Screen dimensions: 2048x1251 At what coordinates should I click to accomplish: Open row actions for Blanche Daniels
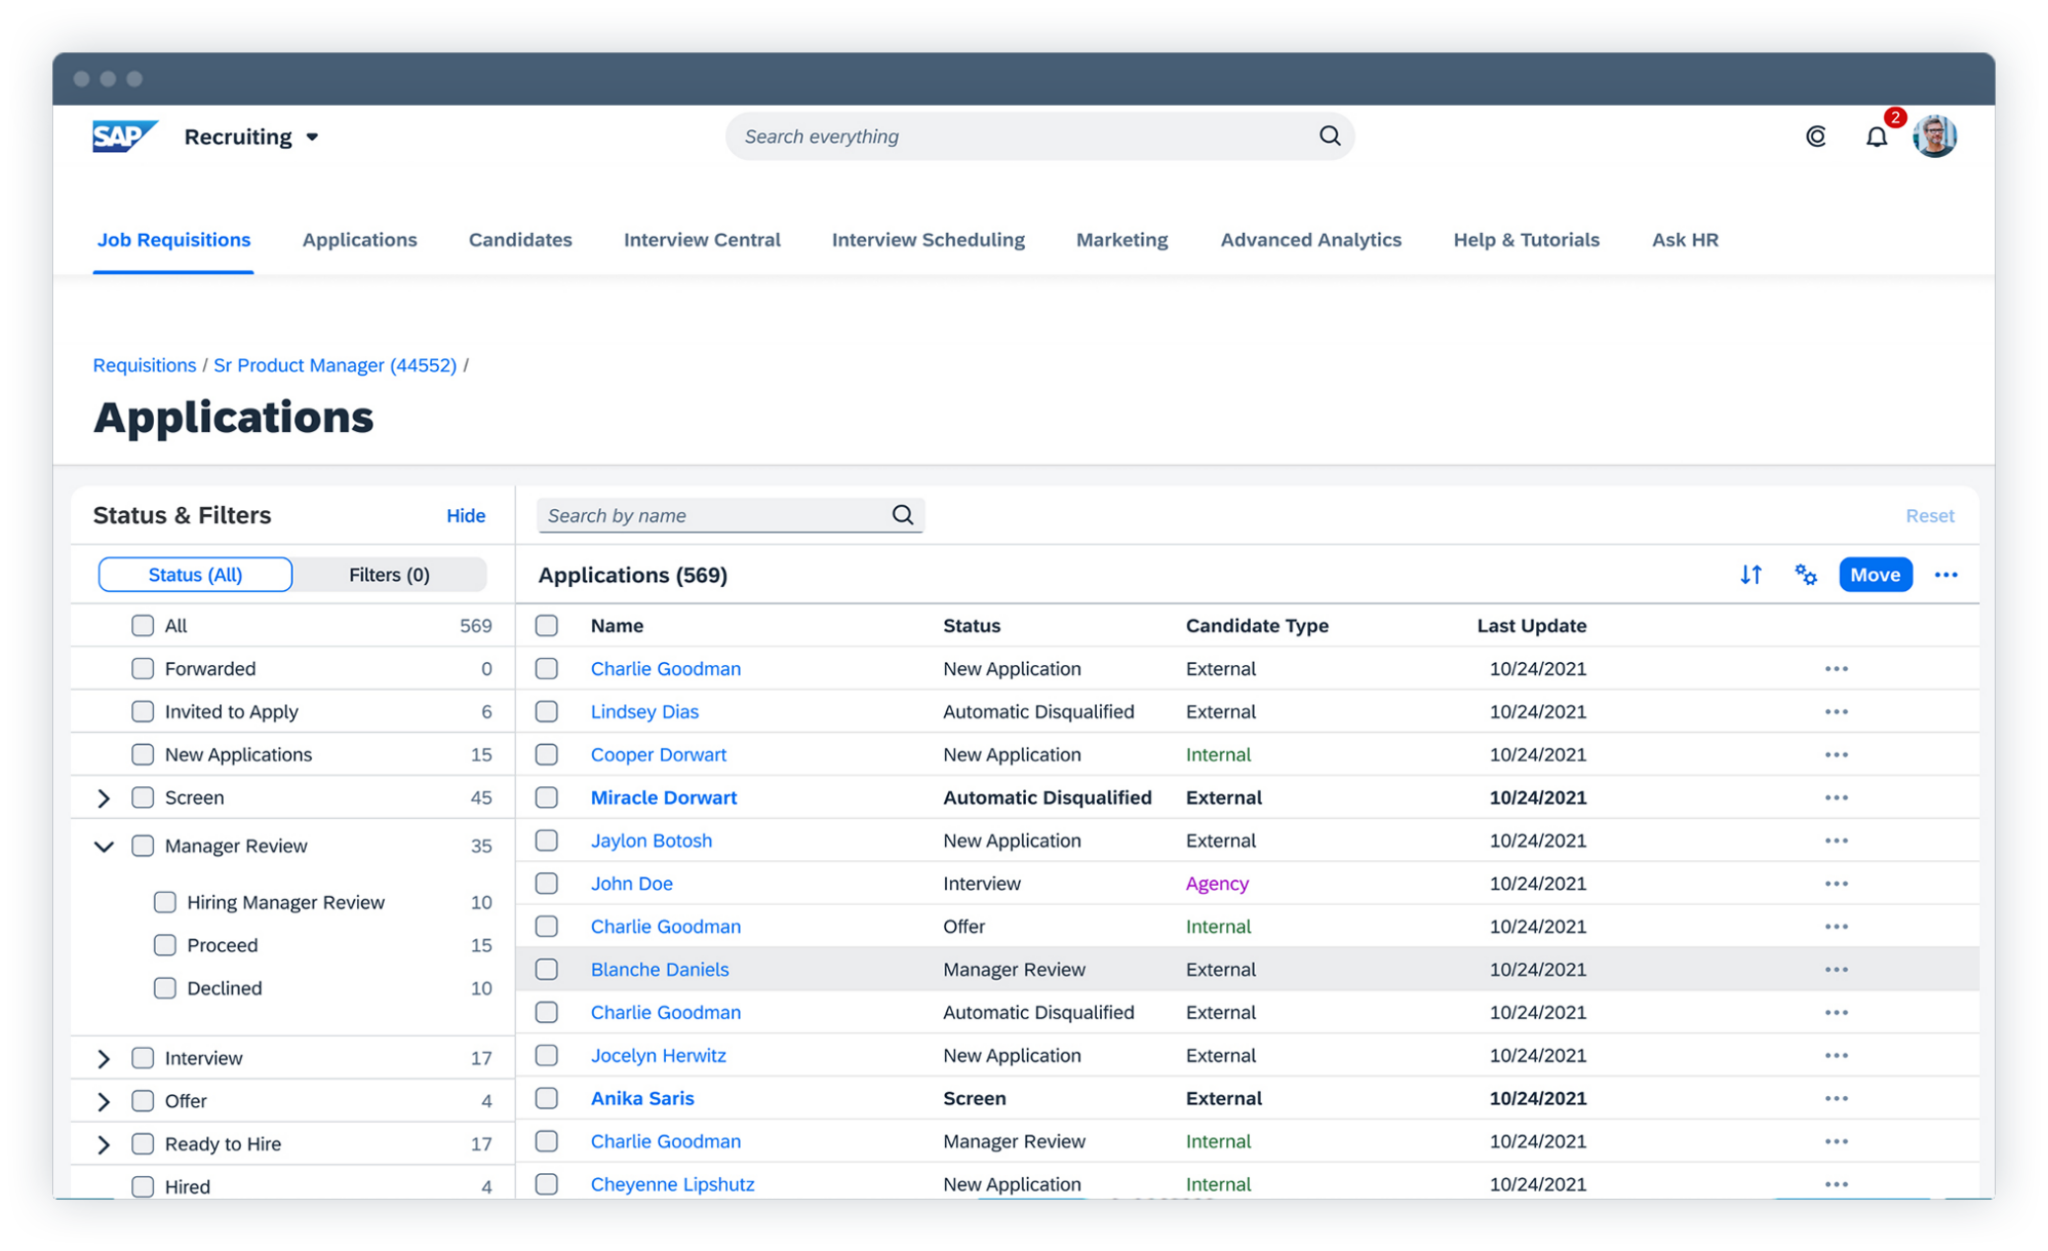pos(1836,970)
